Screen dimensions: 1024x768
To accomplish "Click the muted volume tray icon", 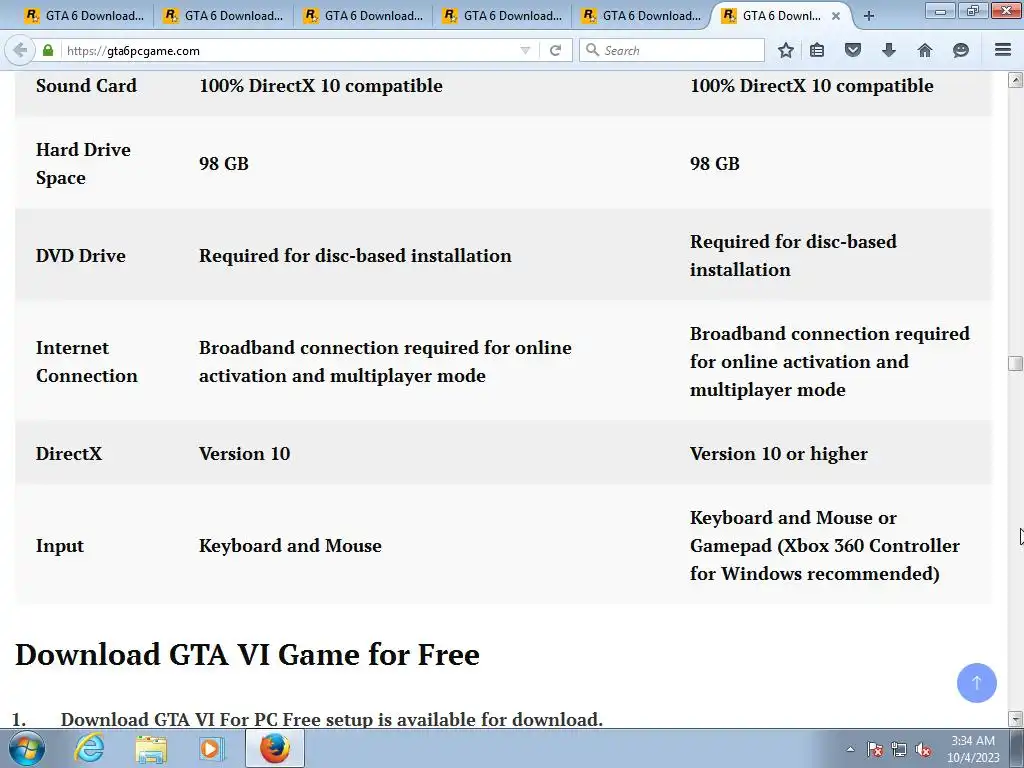I will (923, 750).
